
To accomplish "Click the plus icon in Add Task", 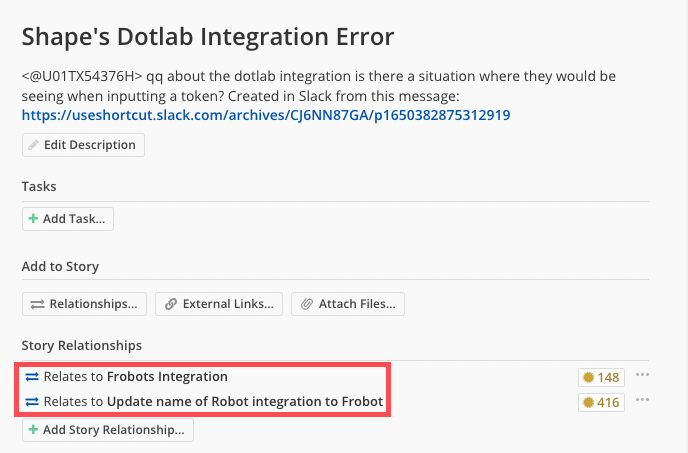I will tap(33, 219).
